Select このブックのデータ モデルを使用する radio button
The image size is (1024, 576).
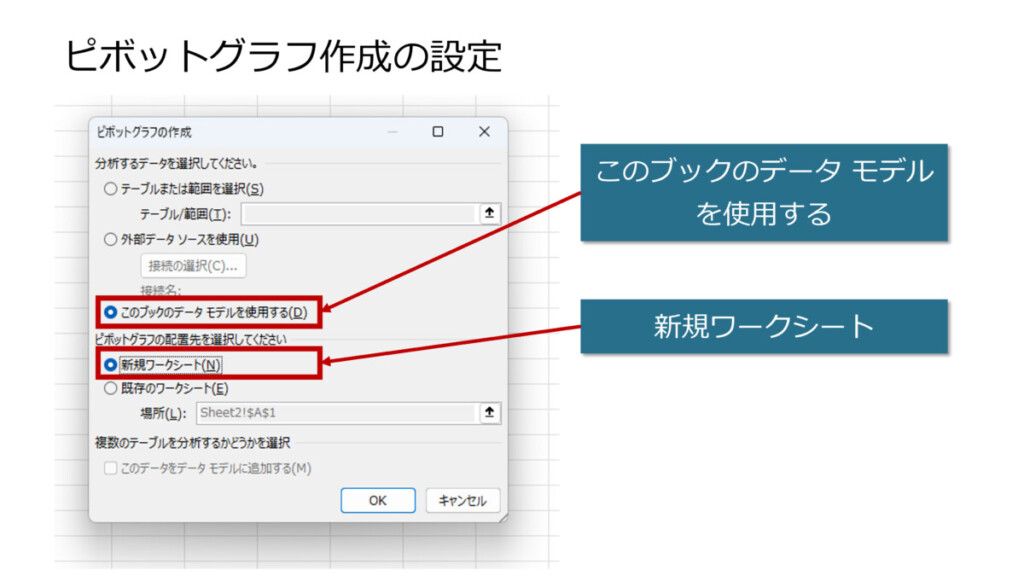[110, 313]
